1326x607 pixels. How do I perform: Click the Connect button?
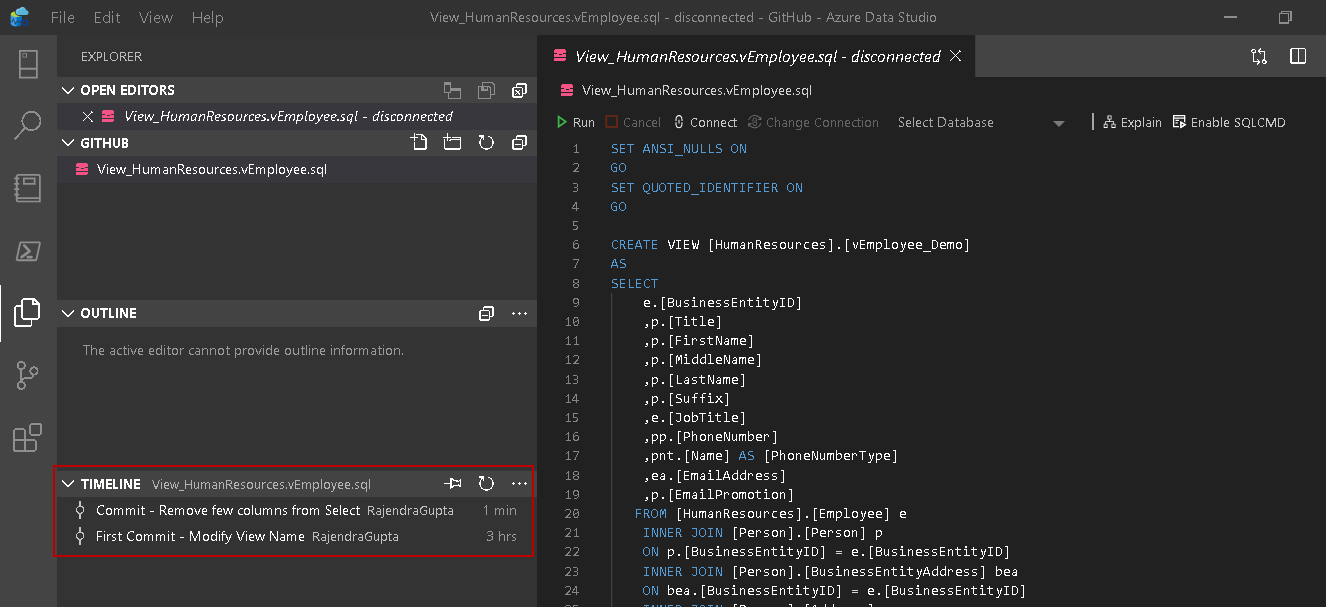705,122
